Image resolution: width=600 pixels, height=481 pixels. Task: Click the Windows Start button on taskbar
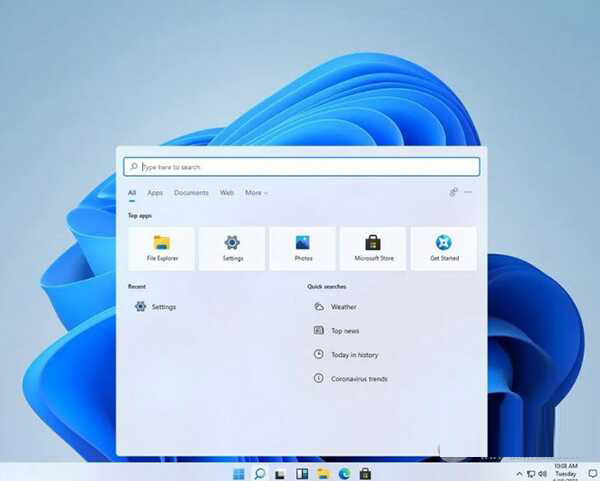click(239, 473)
